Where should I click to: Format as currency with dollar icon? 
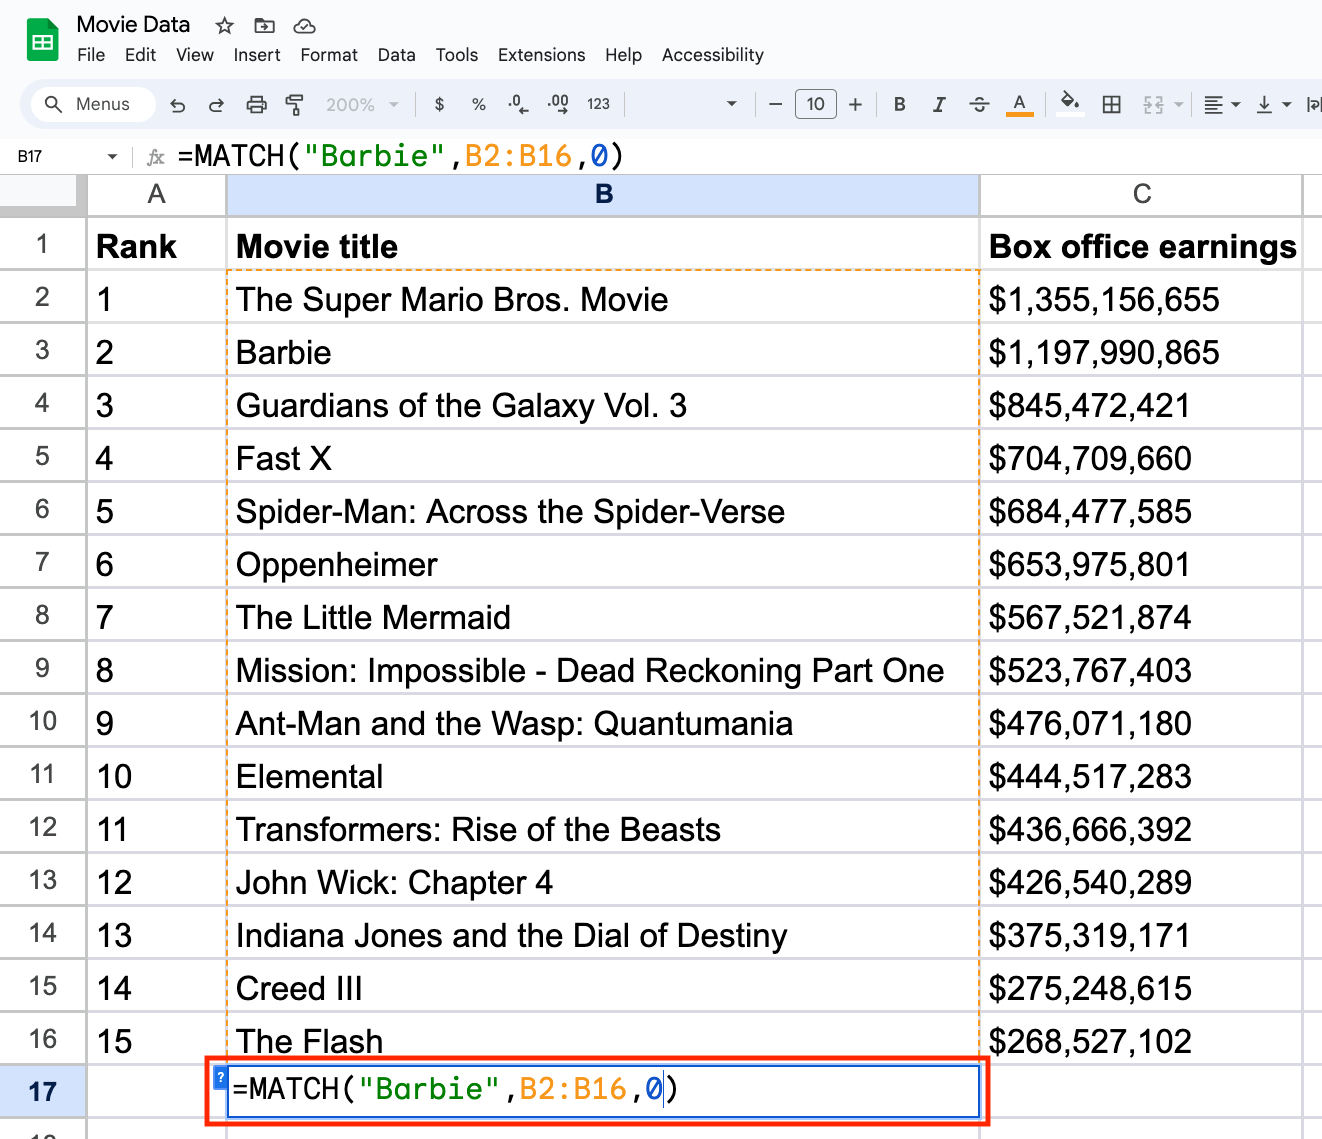[440, 104]
